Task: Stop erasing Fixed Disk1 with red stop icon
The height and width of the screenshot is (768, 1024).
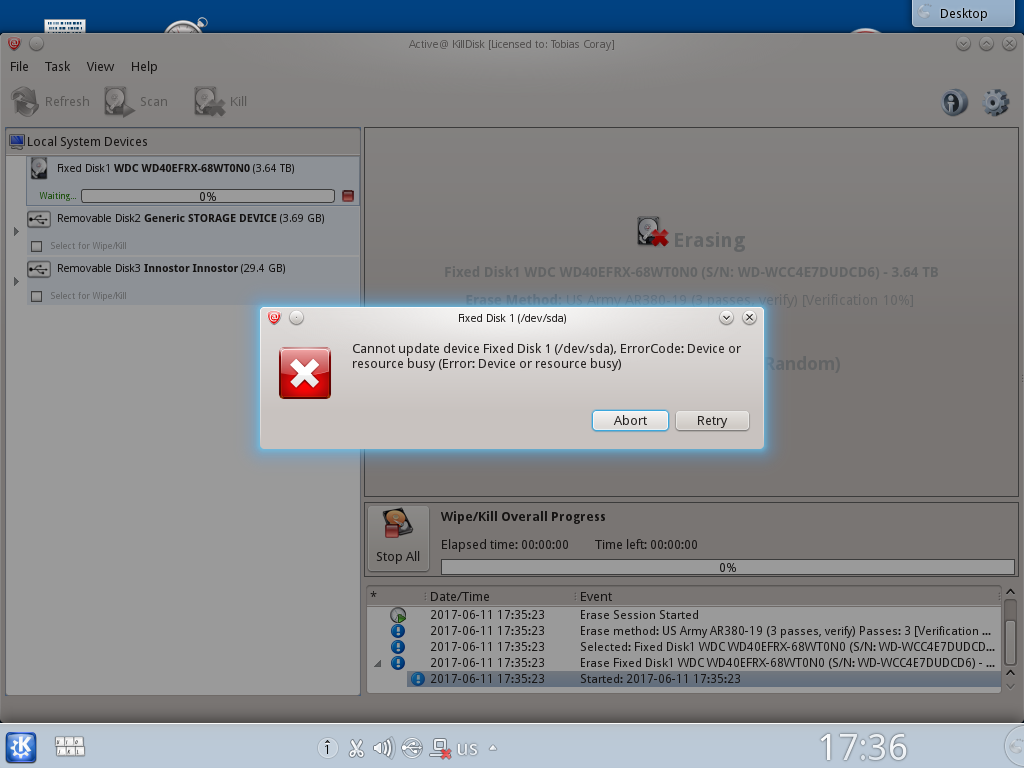Action: point(348,196)
